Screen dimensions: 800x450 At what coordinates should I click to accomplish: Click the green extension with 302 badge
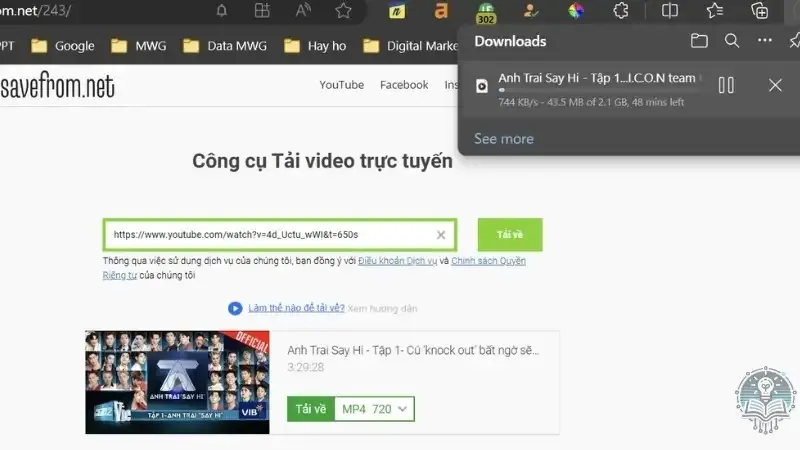click(485, 13)
